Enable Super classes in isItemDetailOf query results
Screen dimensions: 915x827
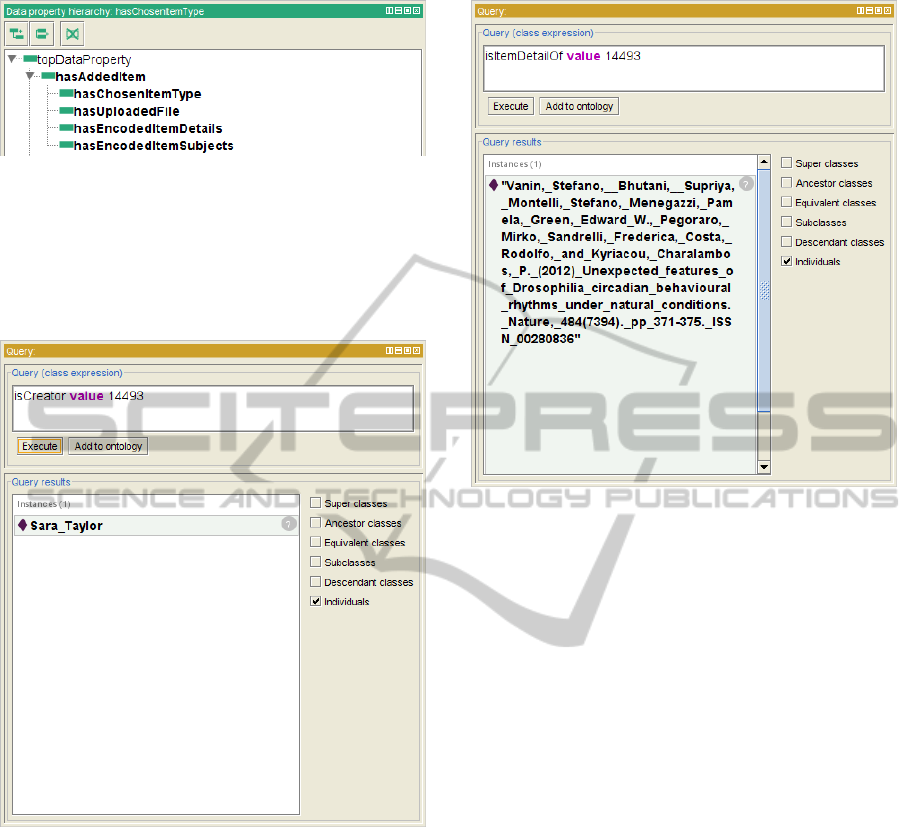click(x=786, y=163)
